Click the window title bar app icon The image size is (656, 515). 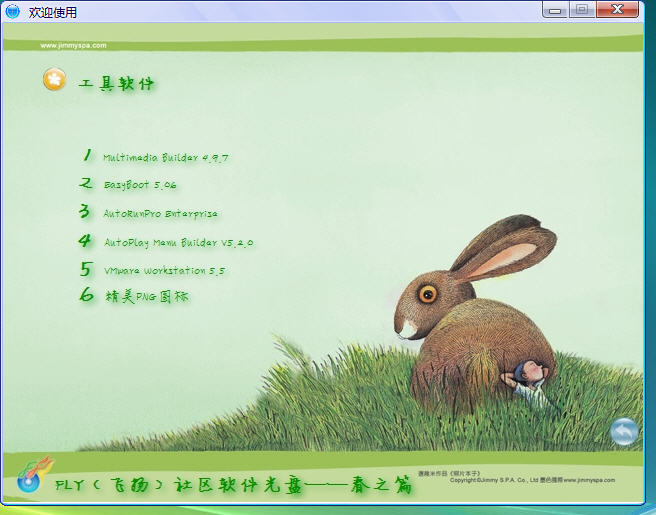point(12,12)
